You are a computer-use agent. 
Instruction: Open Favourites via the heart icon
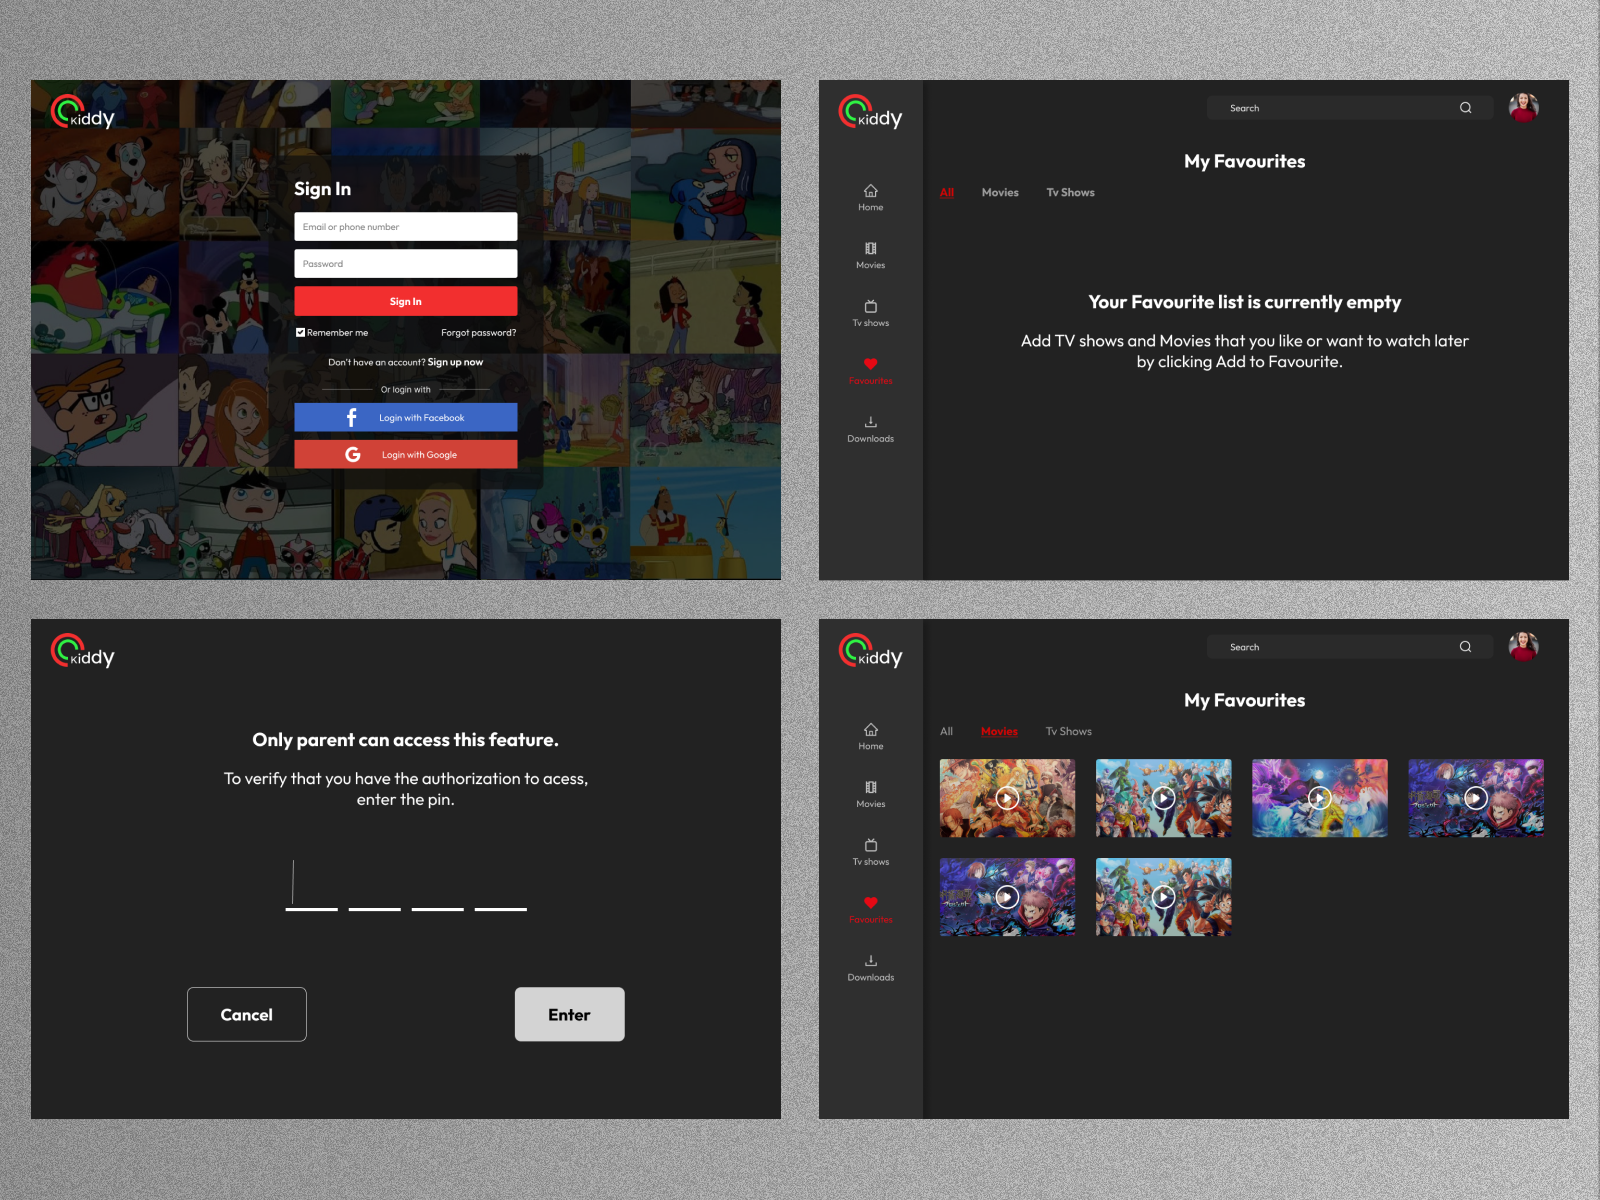click(x=870, y=364)
